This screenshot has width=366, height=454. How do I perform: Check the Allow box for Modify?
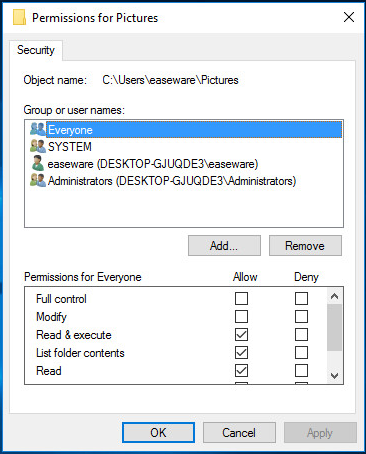point(241,316)
